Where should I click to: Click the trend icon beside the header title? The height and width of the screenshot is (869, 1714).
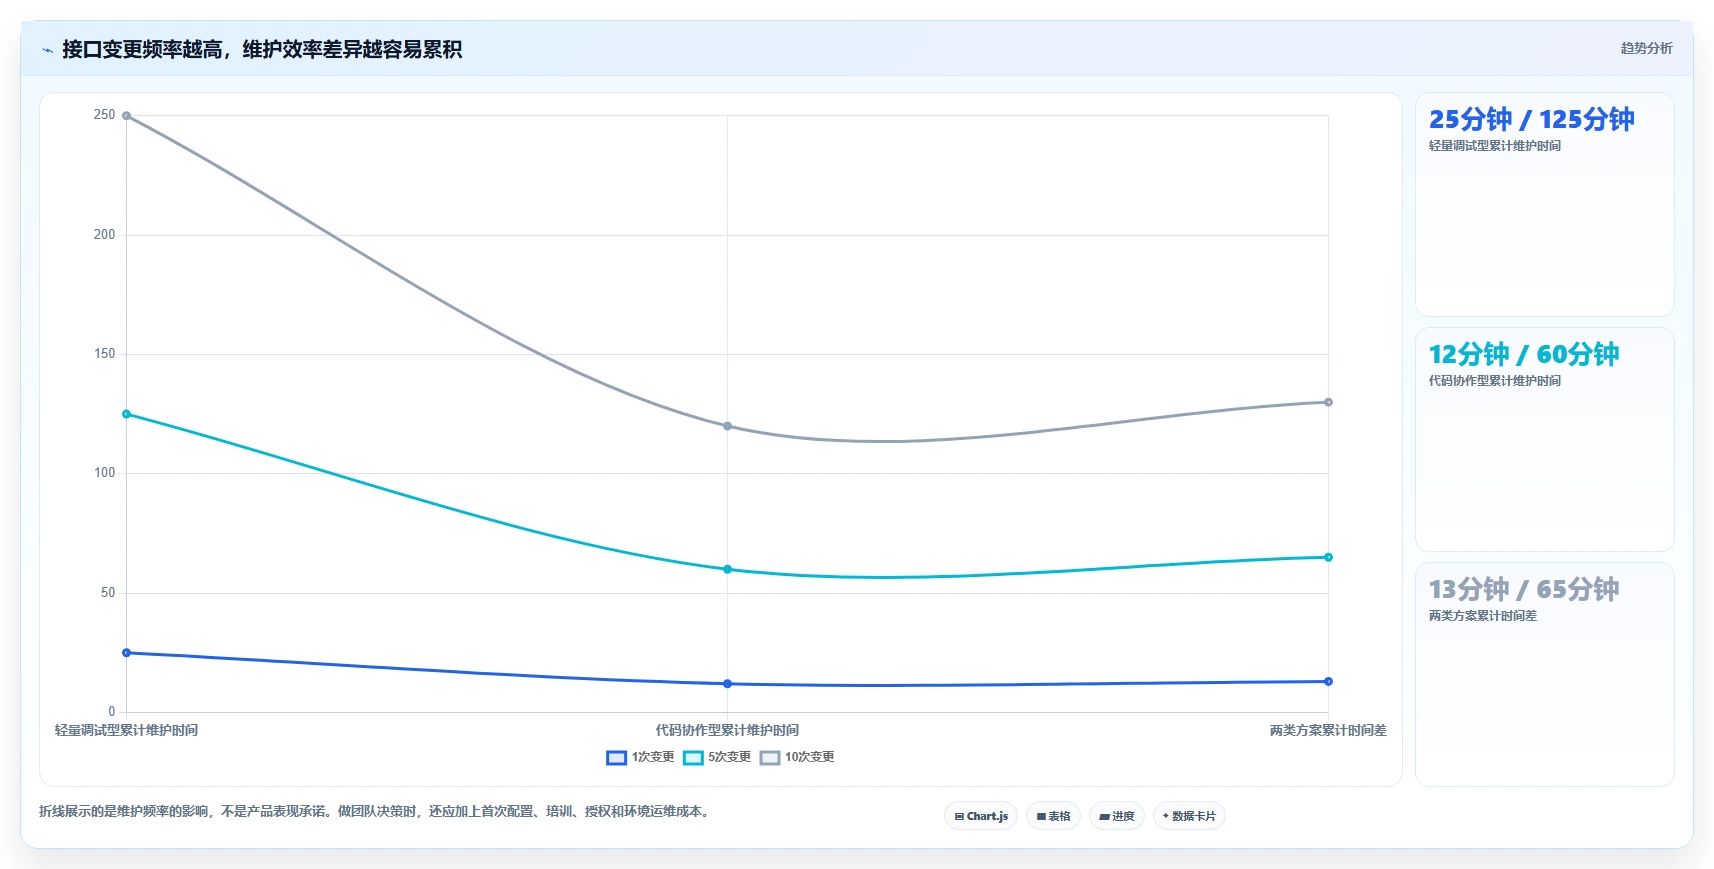tap(47, 49)
